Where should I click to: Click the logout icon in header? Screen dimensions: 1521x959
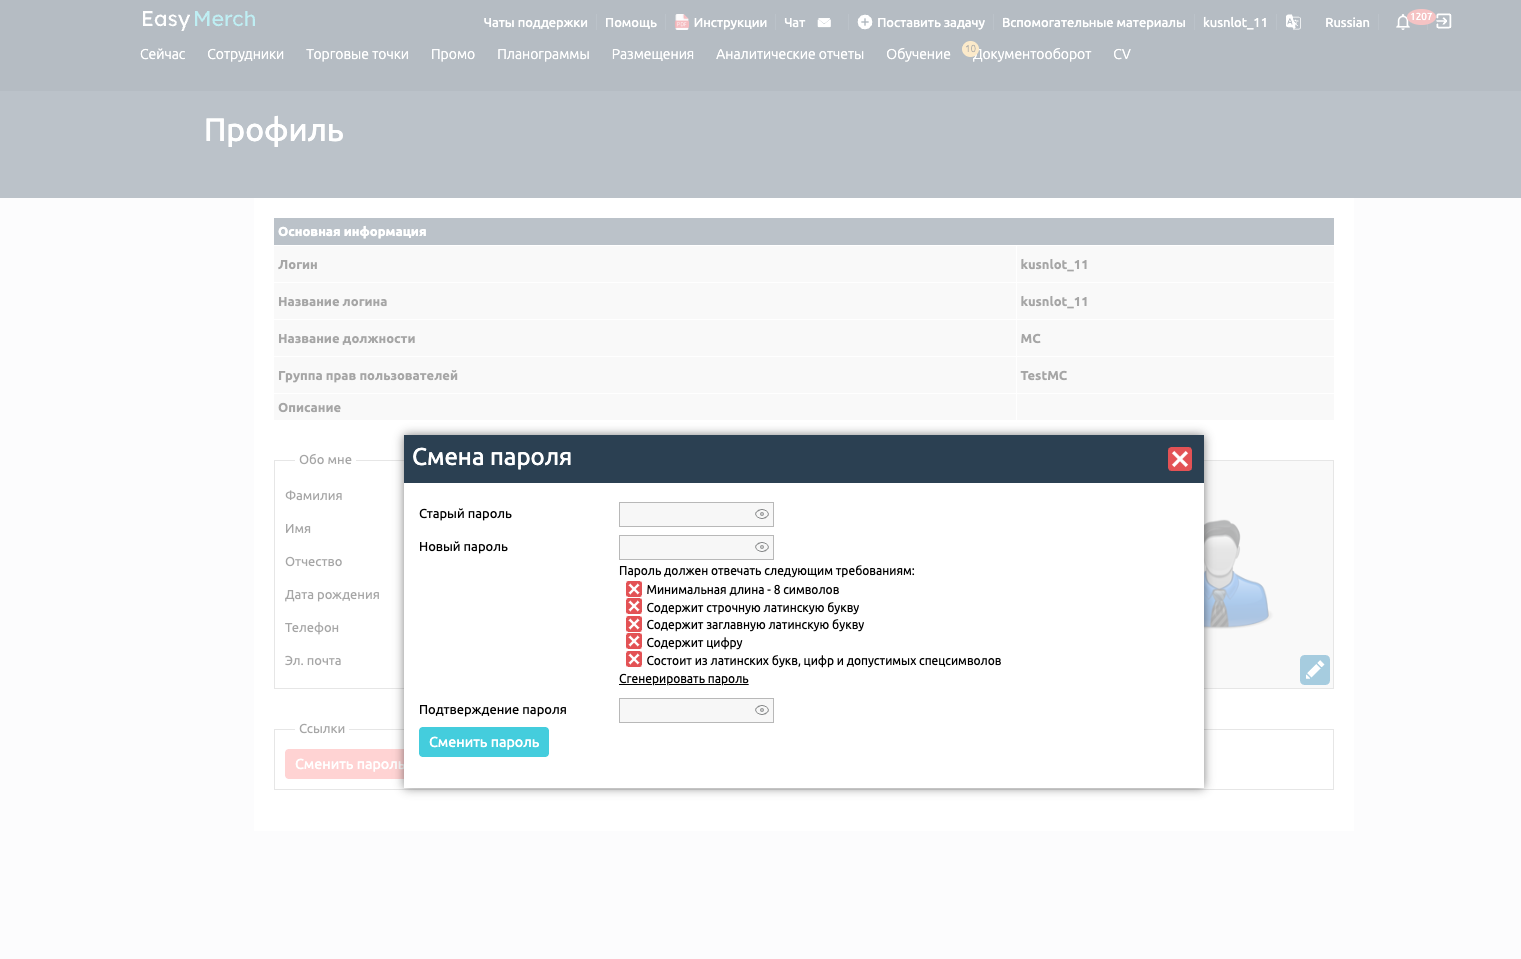point(1443,22)
